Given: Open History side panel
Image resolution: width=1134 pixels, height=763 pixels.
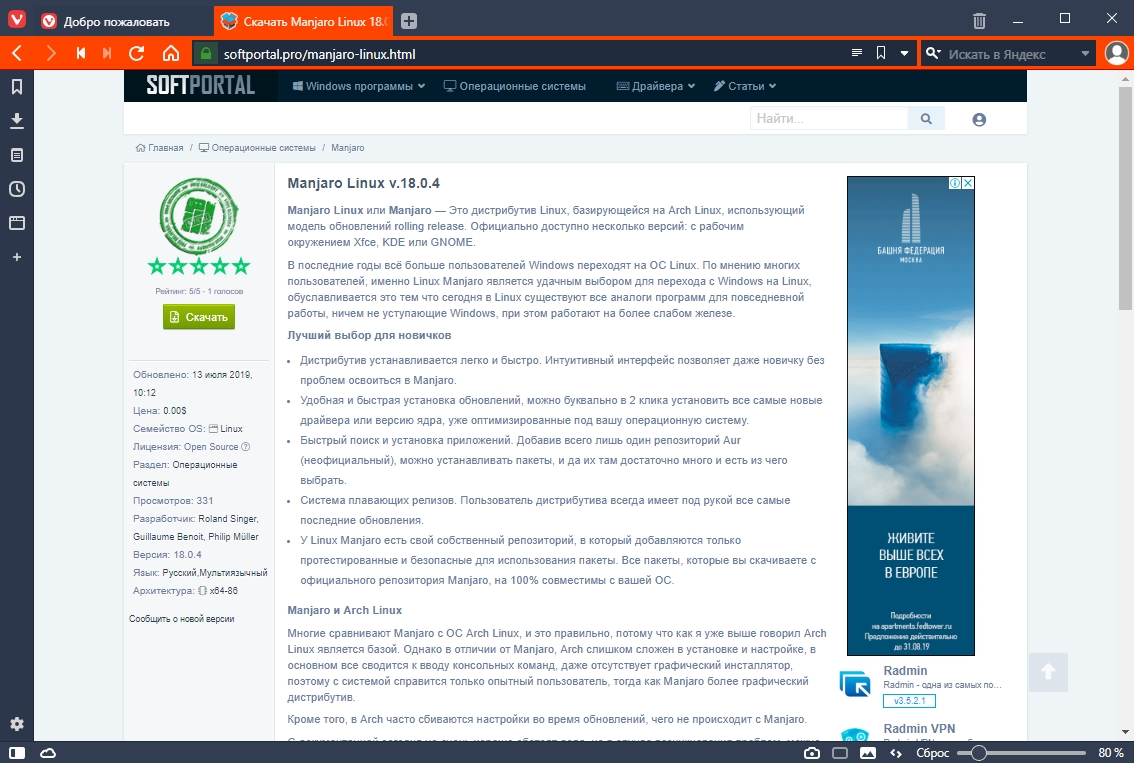Looking at the screenshot, I should [17, 189].
